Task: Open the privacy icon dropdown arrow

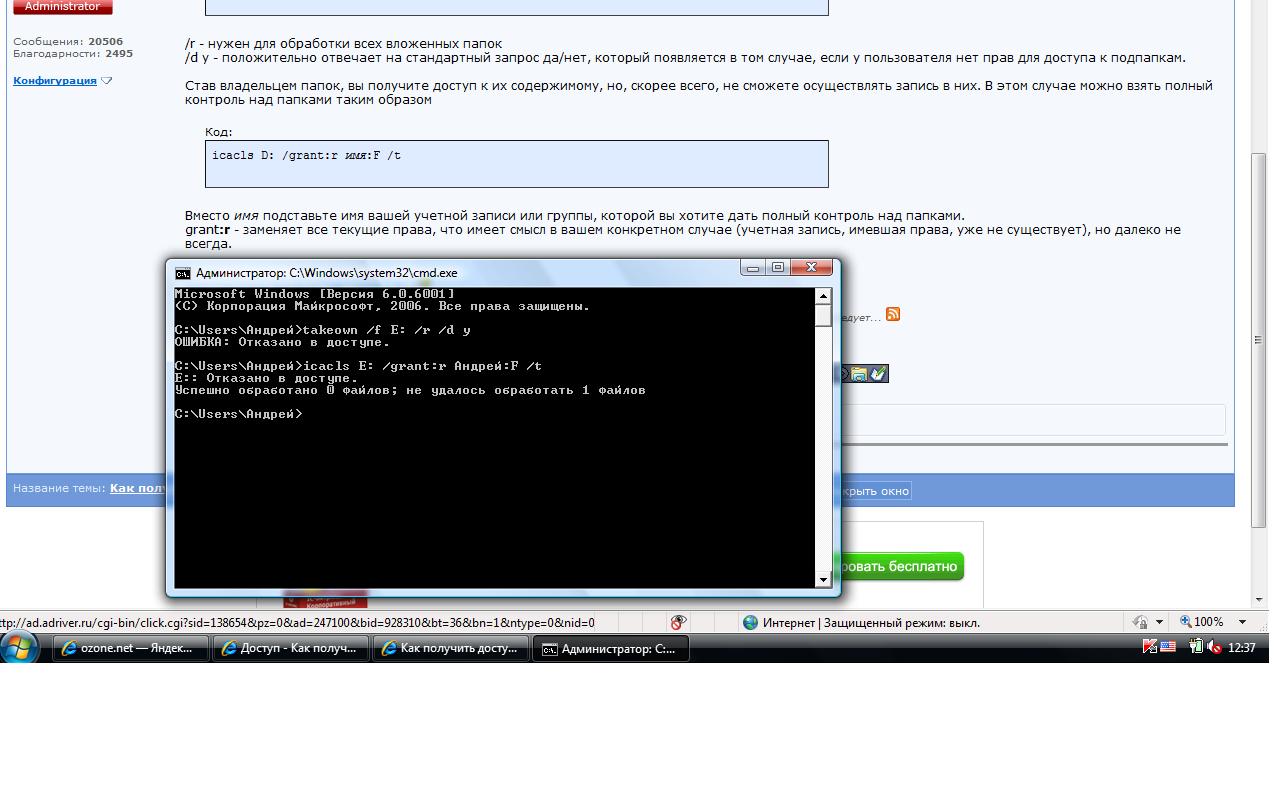Action: point(1159,622)
